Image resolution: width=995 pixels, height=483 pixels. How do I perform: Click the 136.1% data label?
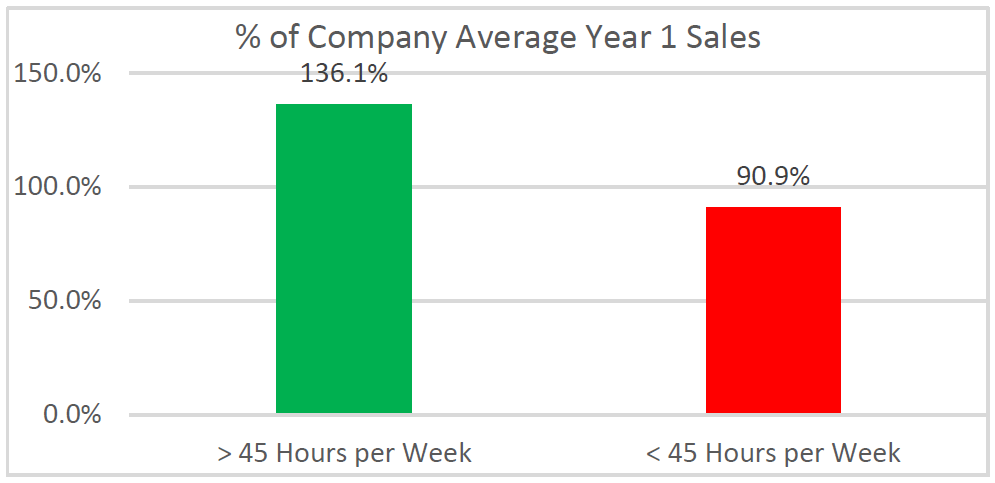click(x=343, y=74)
